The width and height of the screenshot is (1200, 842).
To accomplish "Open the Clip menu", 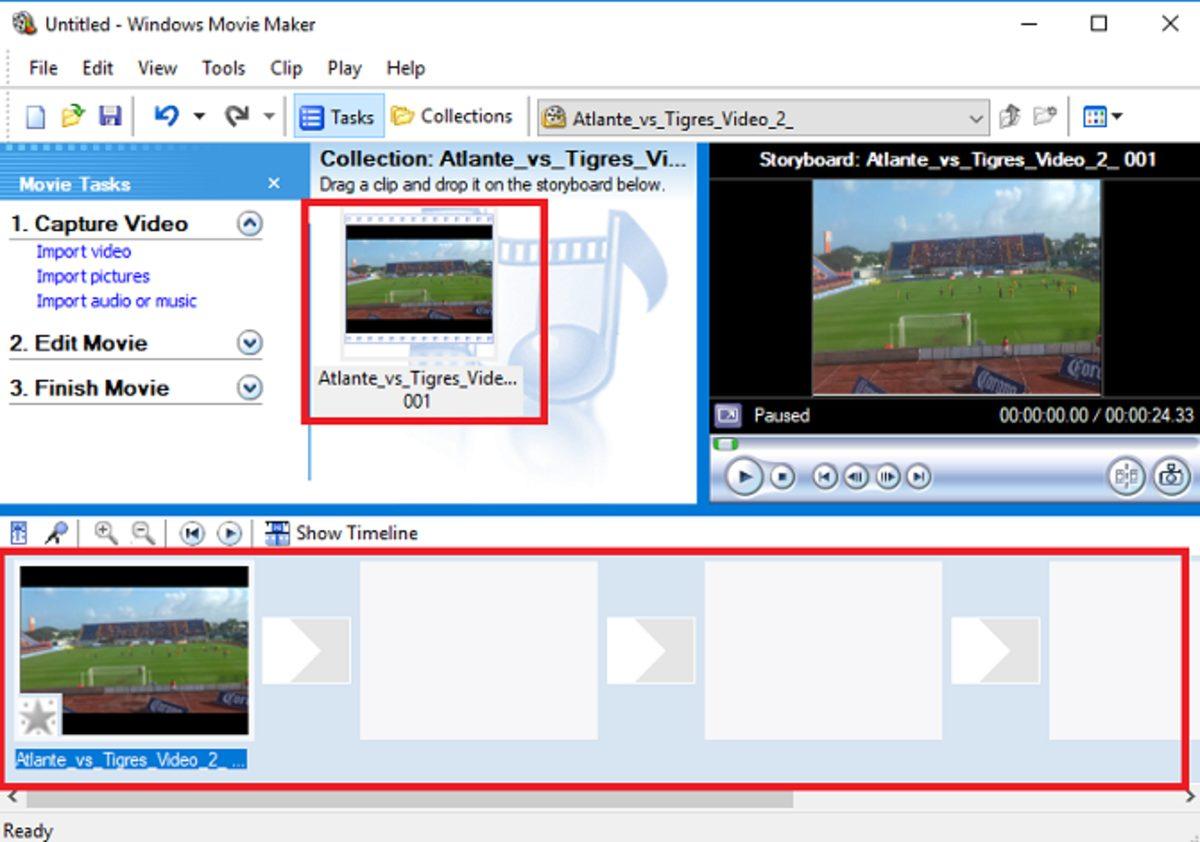I will coord(286,68).
